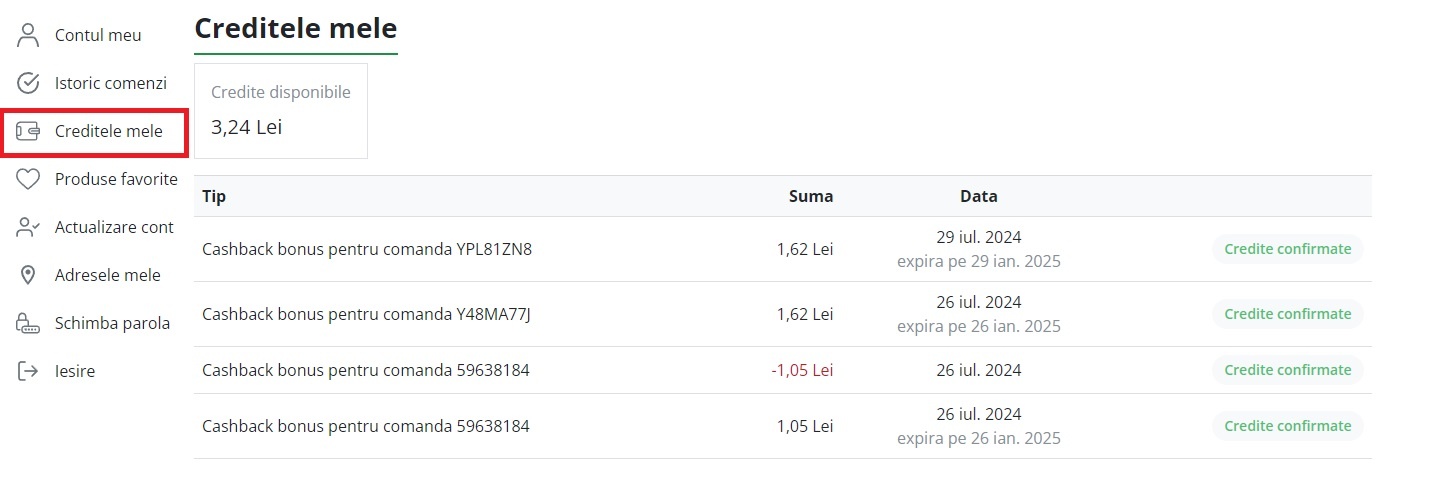Screen dimensions: 1434x478
Task: Click the Suma column header
Action: click(x=811, y=196)
